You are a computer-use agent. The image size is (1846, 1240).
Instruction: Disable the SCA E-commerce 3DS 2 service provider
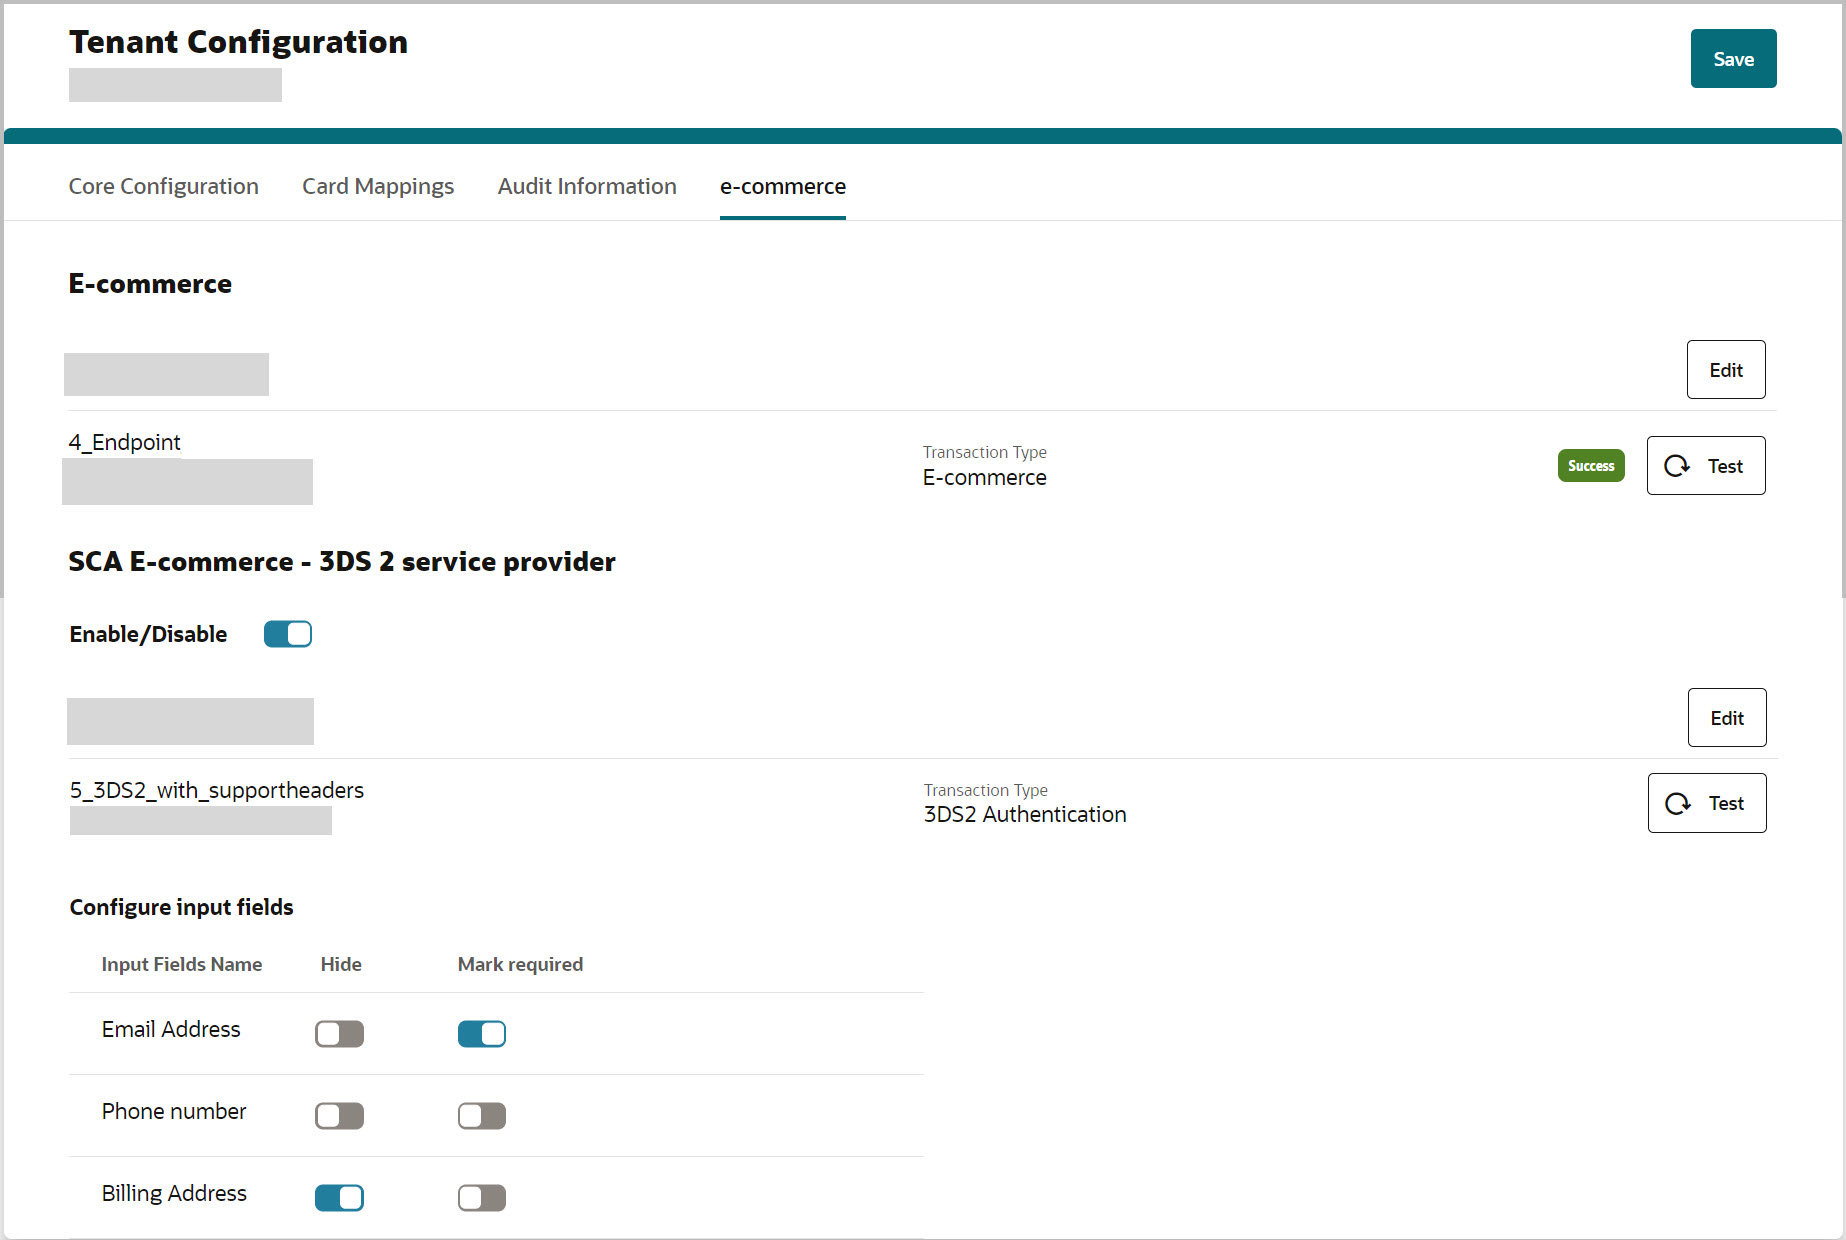(x=287, y=633)
